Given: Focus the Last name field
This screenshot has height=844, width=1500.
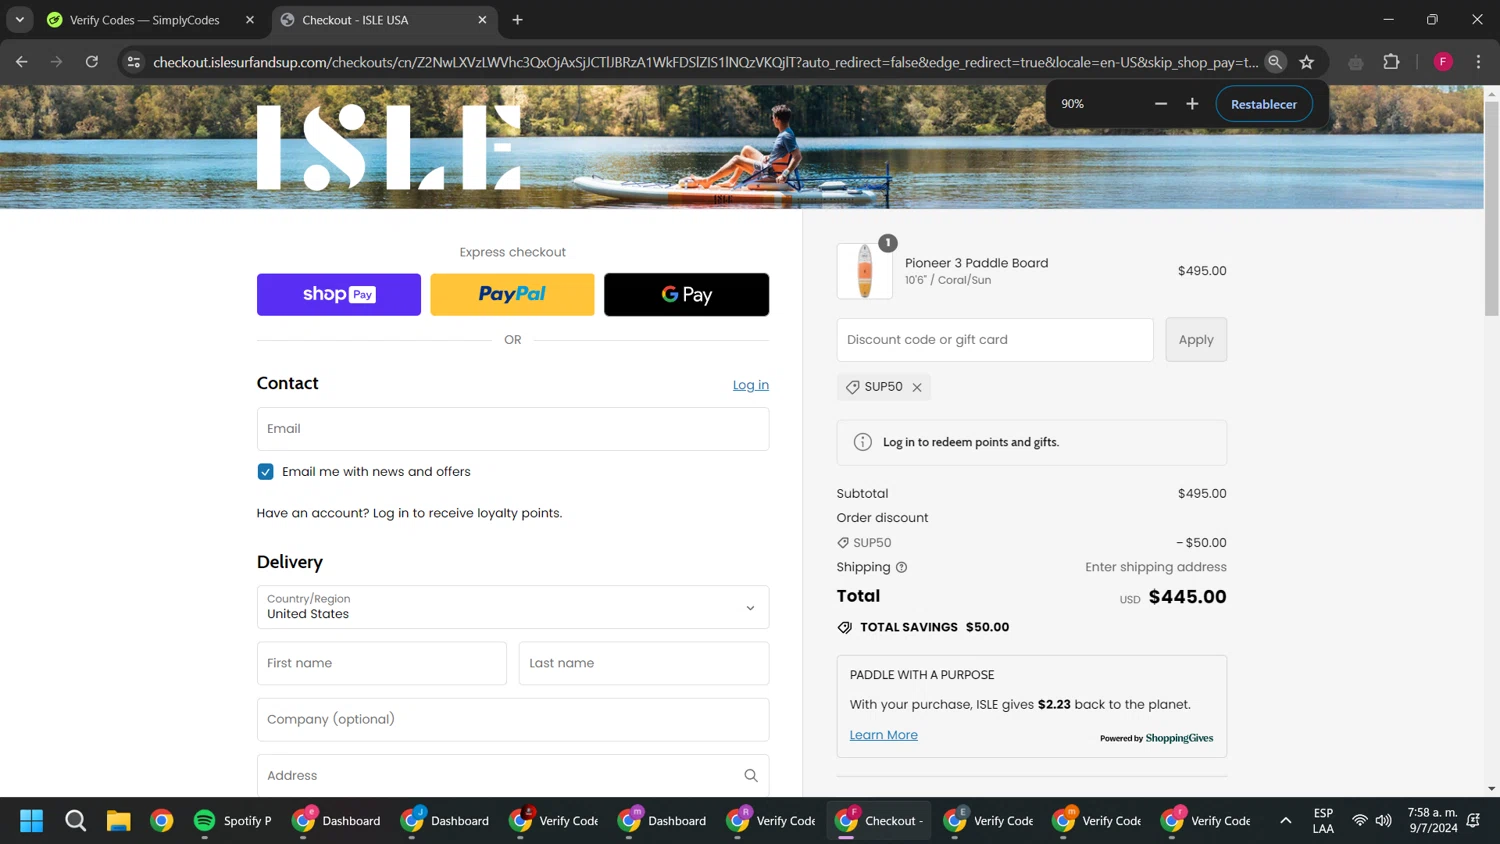Looking at the screenshot, I should [644, 663].
